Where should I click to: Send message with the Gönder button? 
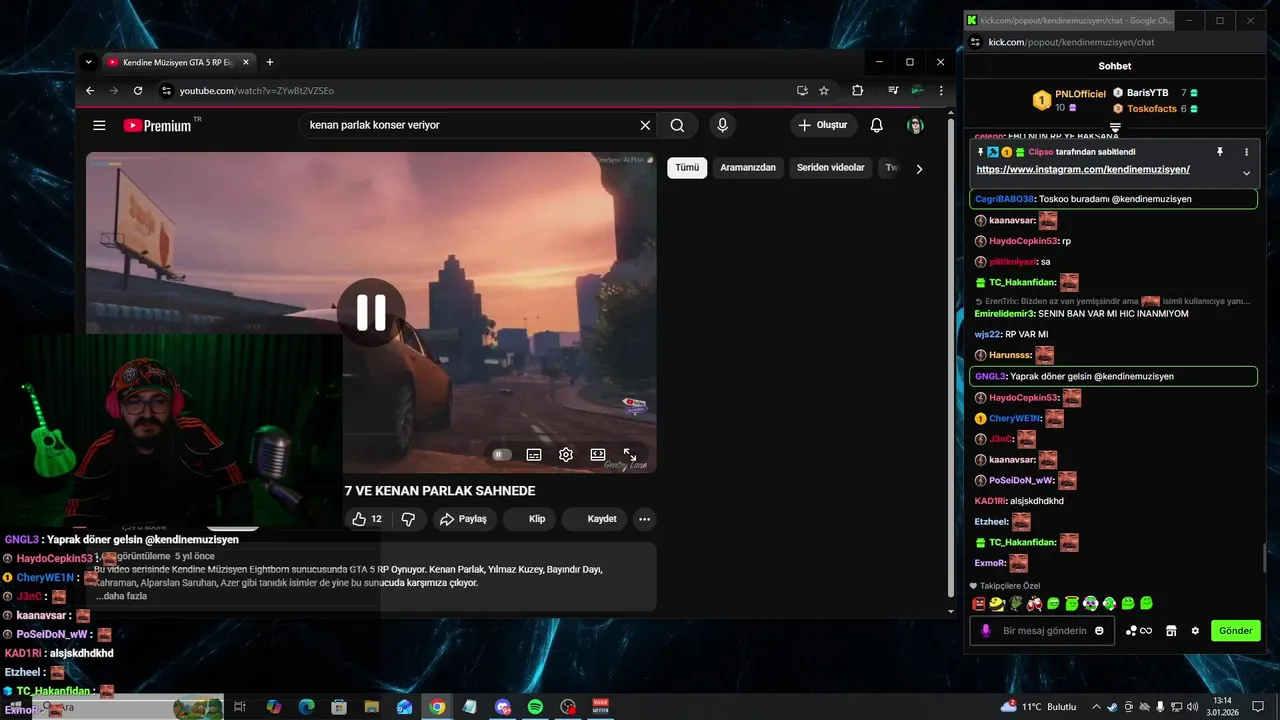pos(1236,631)
